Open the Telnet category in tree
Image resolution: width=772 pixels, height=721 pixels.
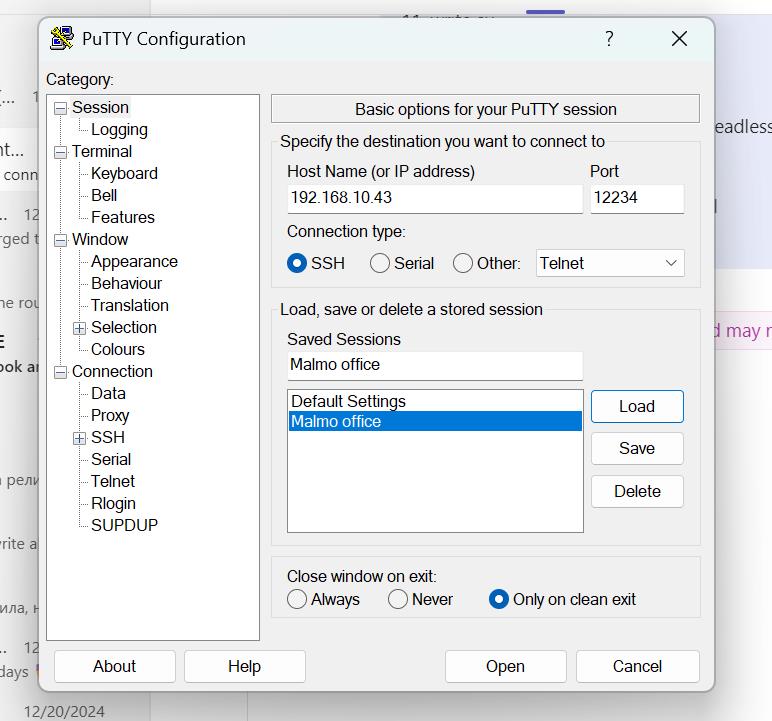pyautogui.click(x=113, y=482)
